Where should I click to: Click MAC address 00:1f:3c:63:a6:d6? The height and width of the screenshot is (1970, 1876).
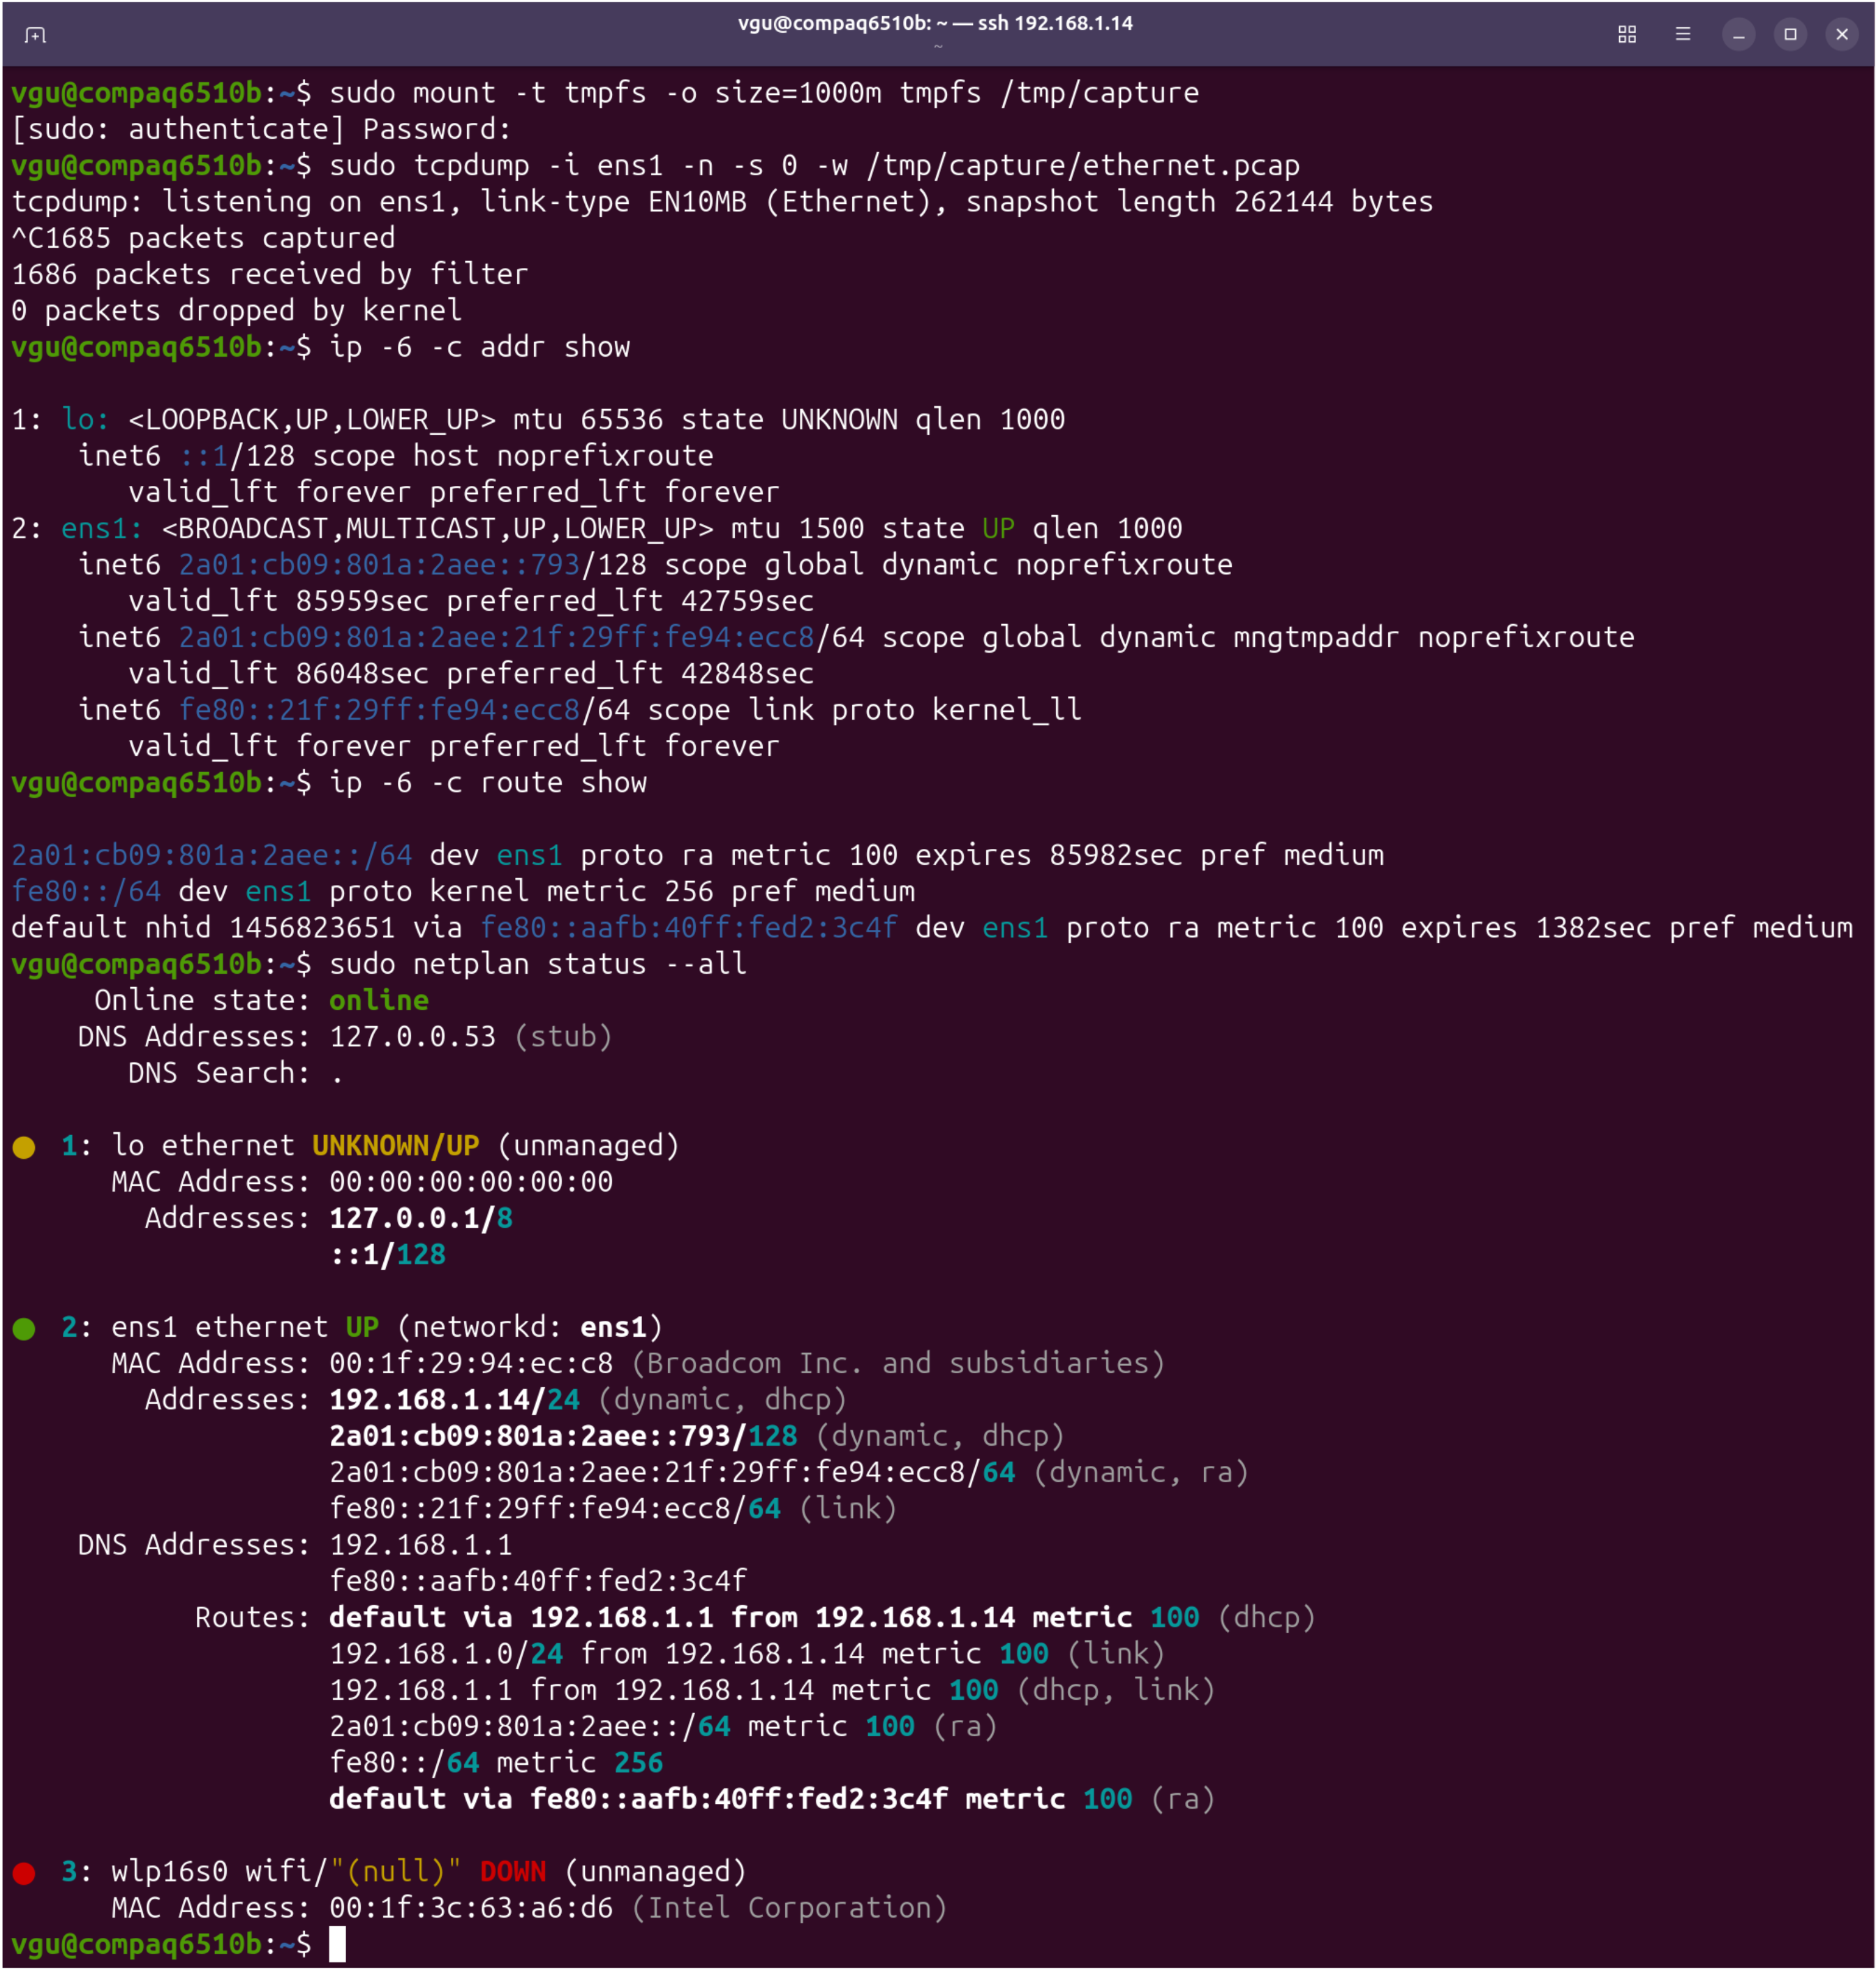pyautogui.click(x=470, y=1907)
